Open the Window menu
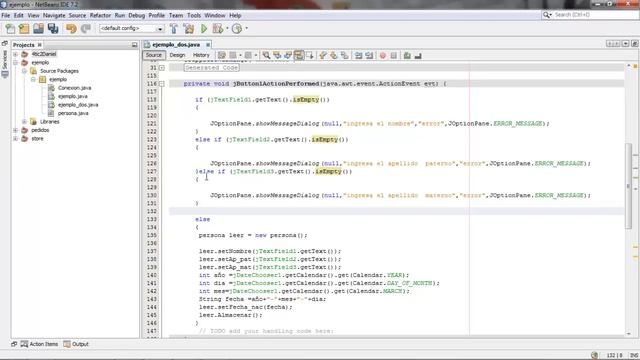This screenshot has height=360, width=640. 215,16
